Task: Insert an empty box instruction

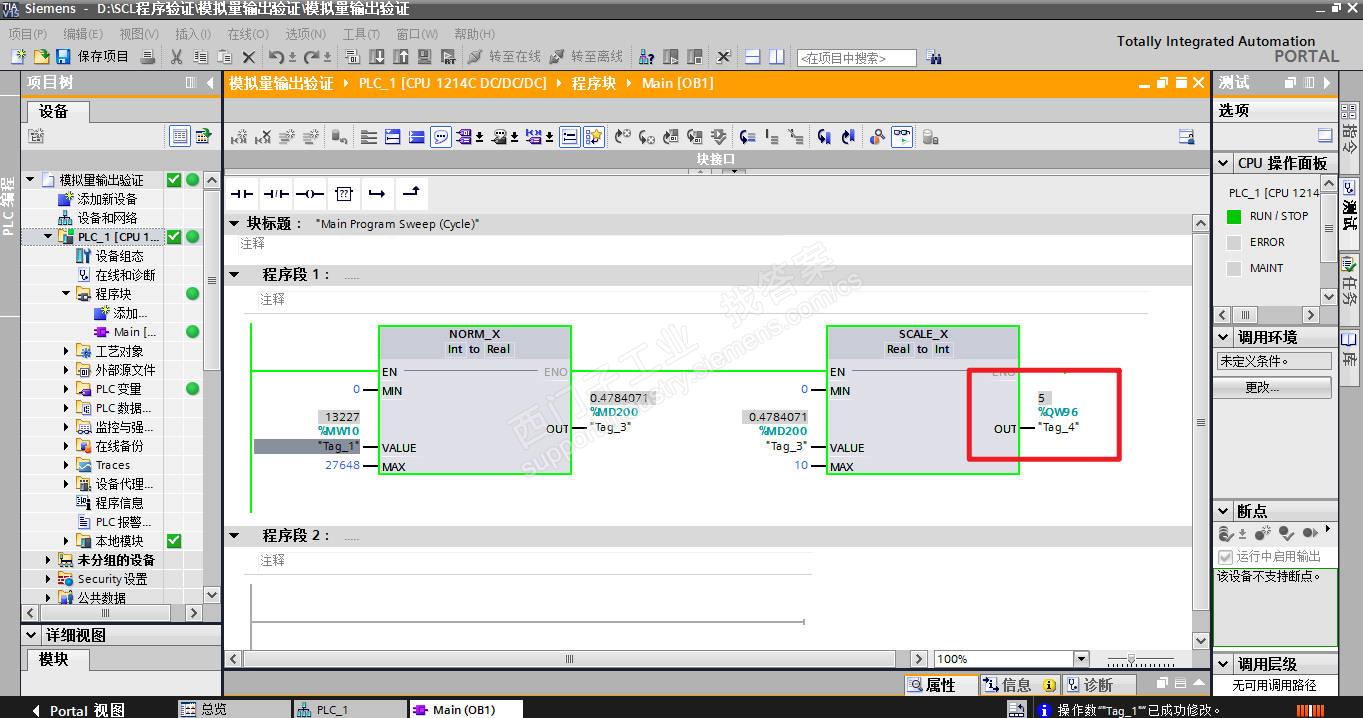Action: 344,193
